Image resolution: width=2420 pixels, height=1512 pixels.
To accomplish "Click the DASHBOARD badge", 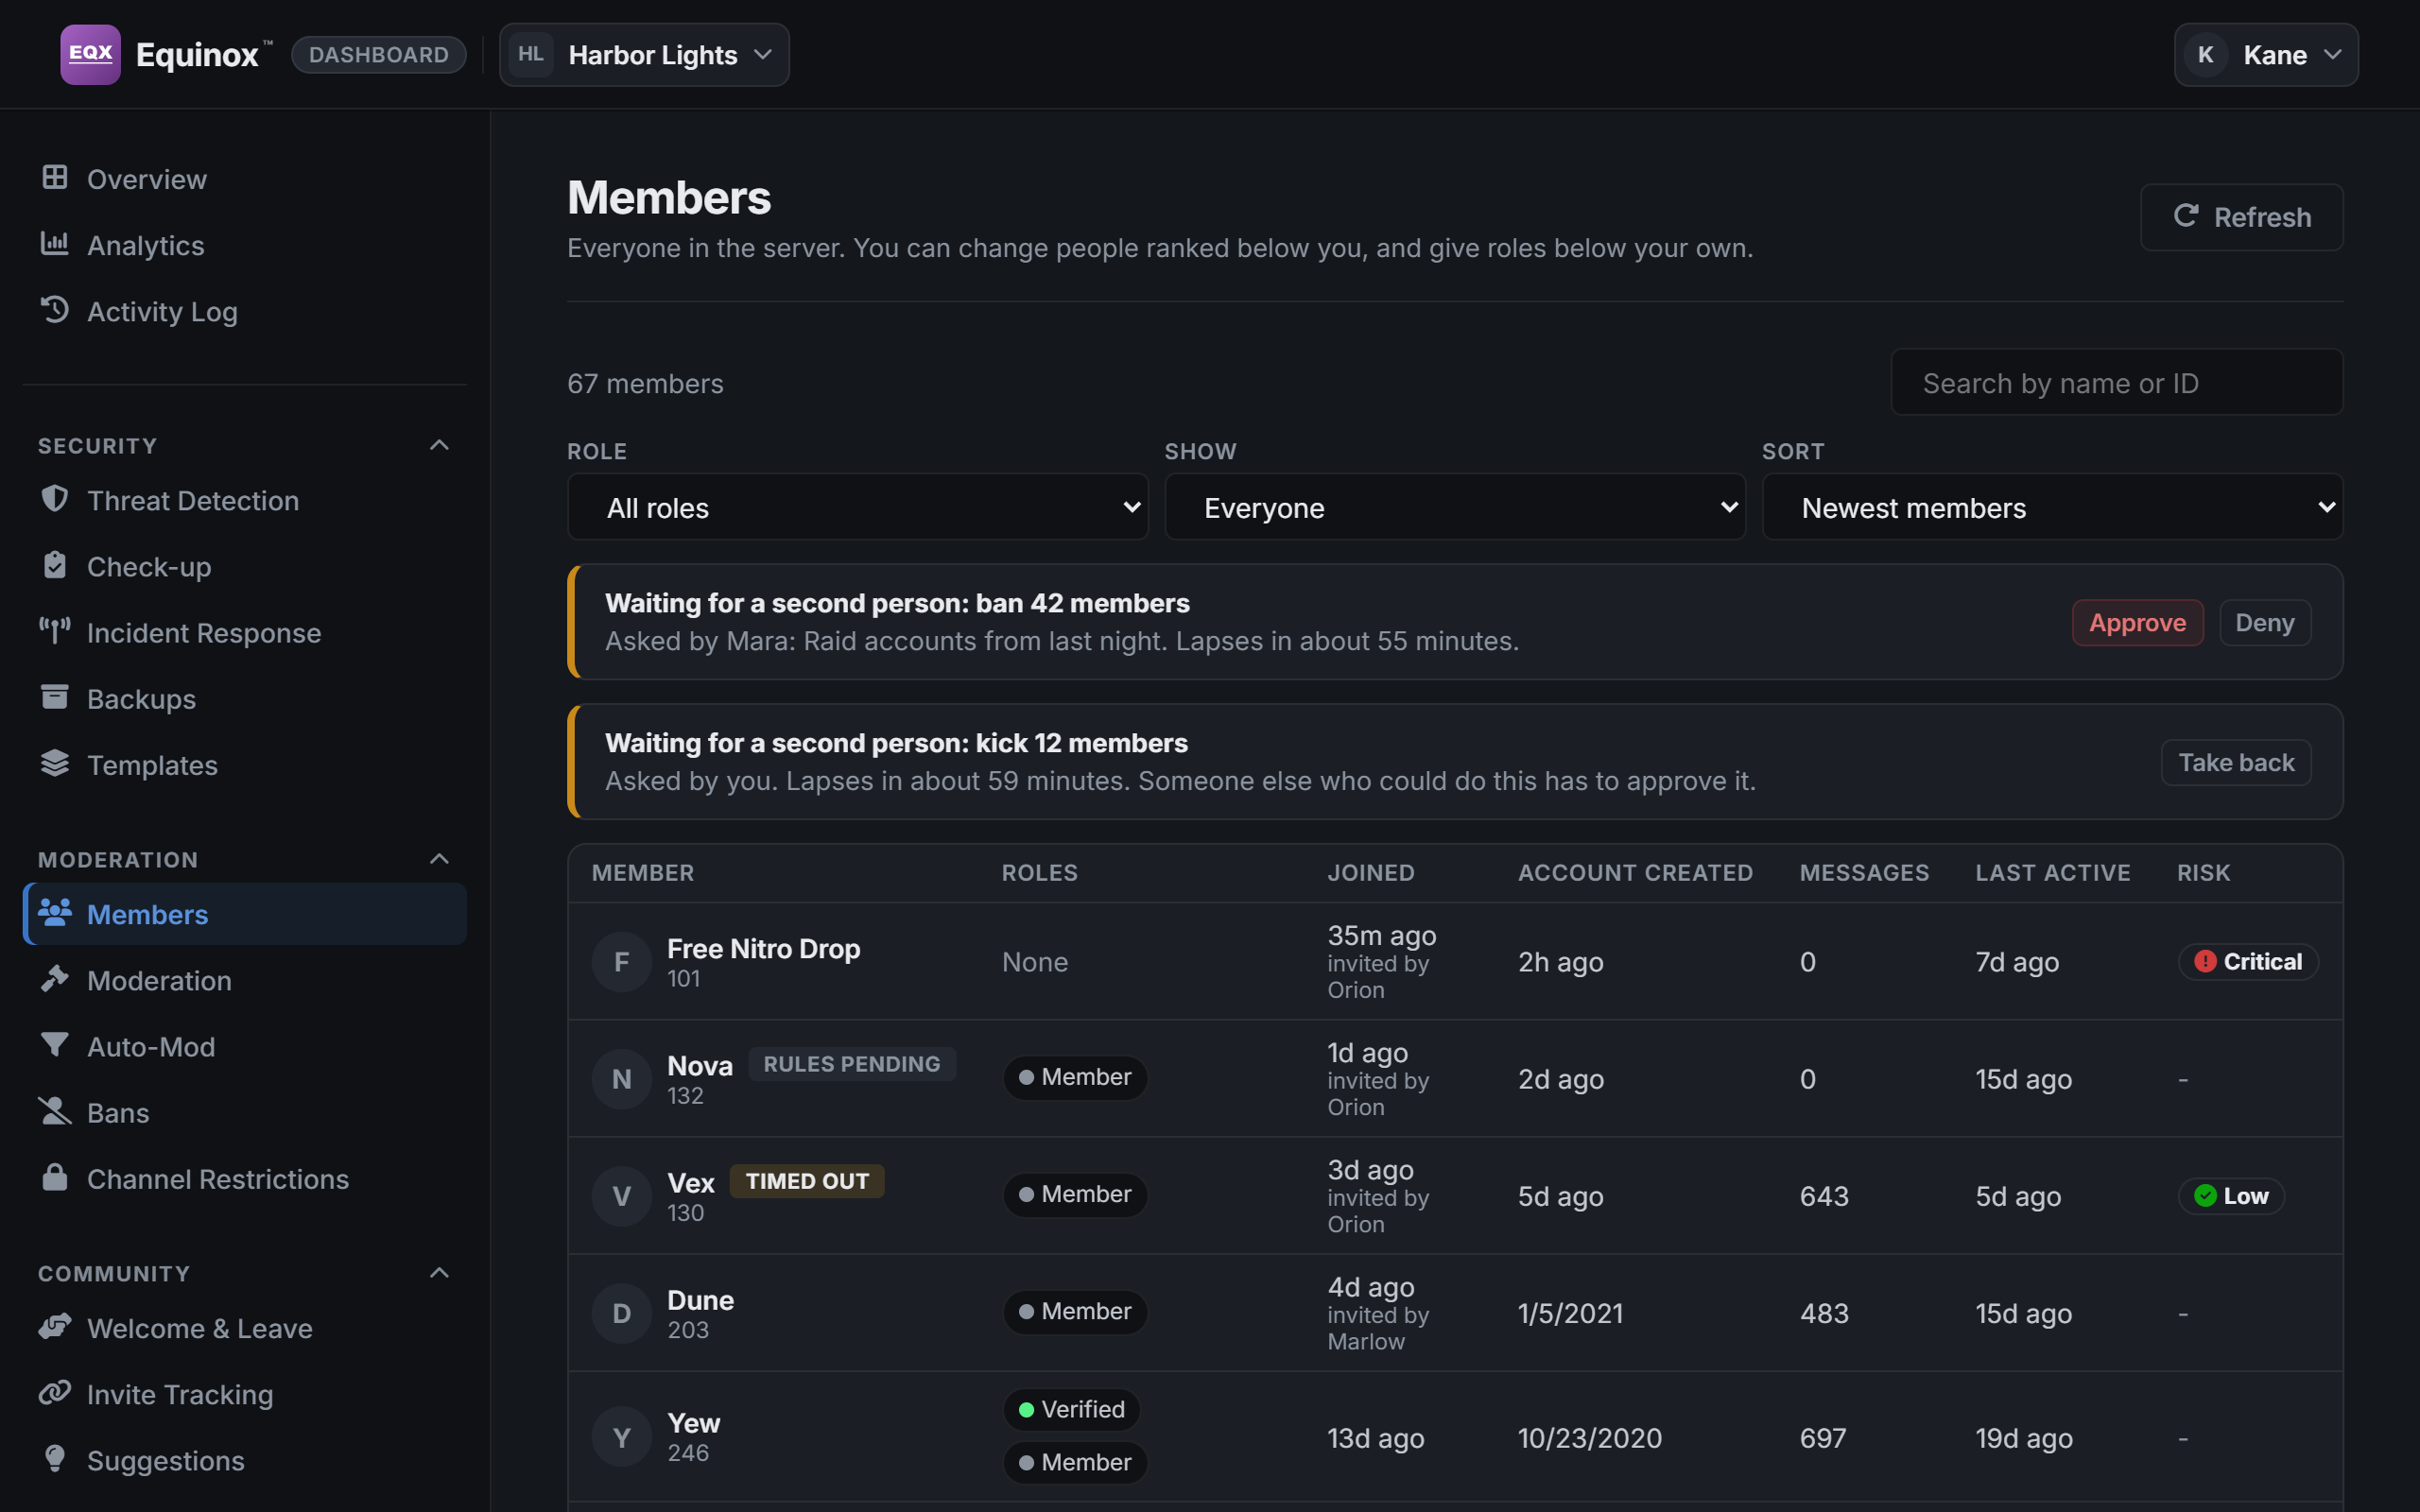I will [379, 55].
